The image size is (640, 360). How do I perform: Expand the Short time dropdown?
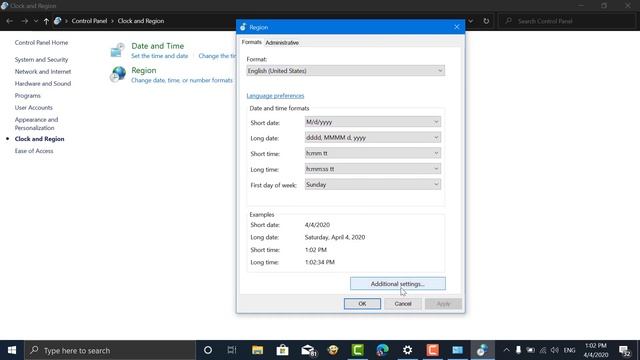pyautogui.click(x=373, y=153)
